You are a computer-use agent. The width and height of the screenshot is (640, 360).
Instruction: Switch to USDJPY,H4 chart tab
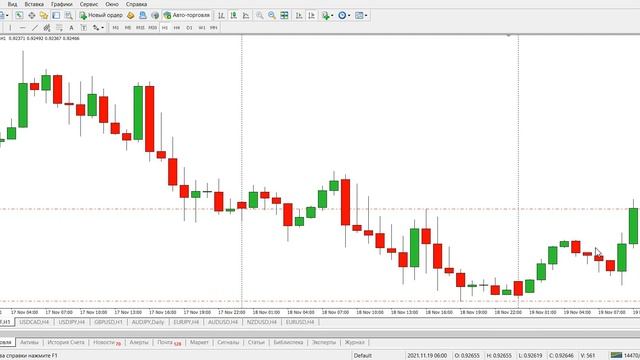[72, 322]
